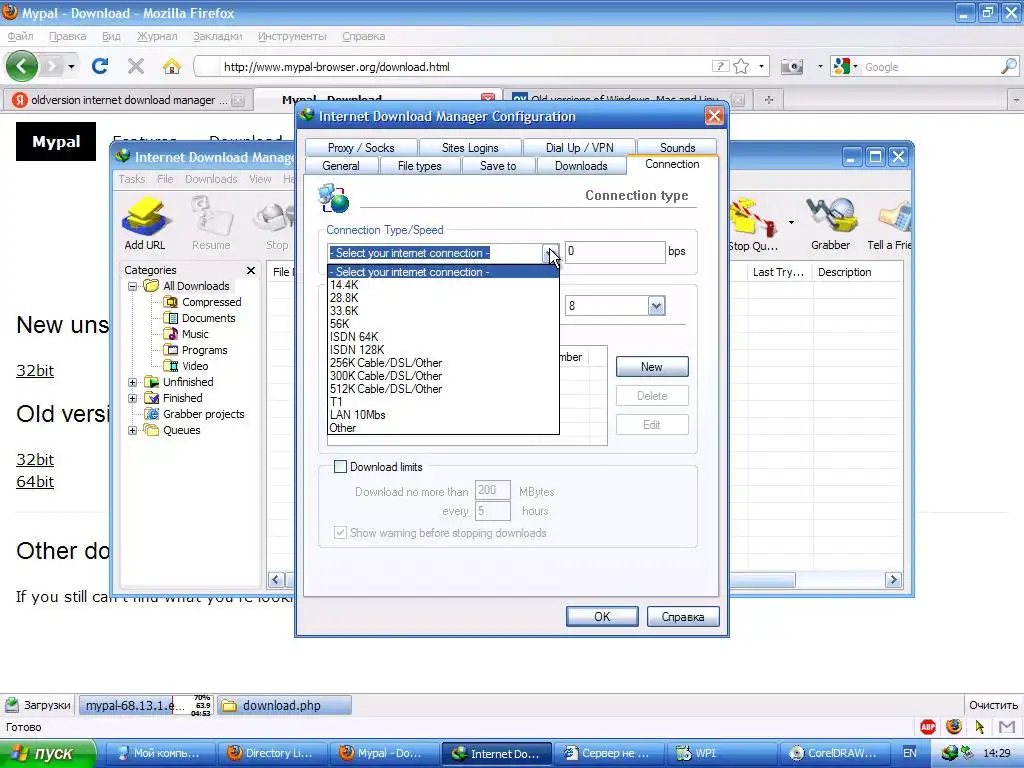Choose Other in connection list

443,428
